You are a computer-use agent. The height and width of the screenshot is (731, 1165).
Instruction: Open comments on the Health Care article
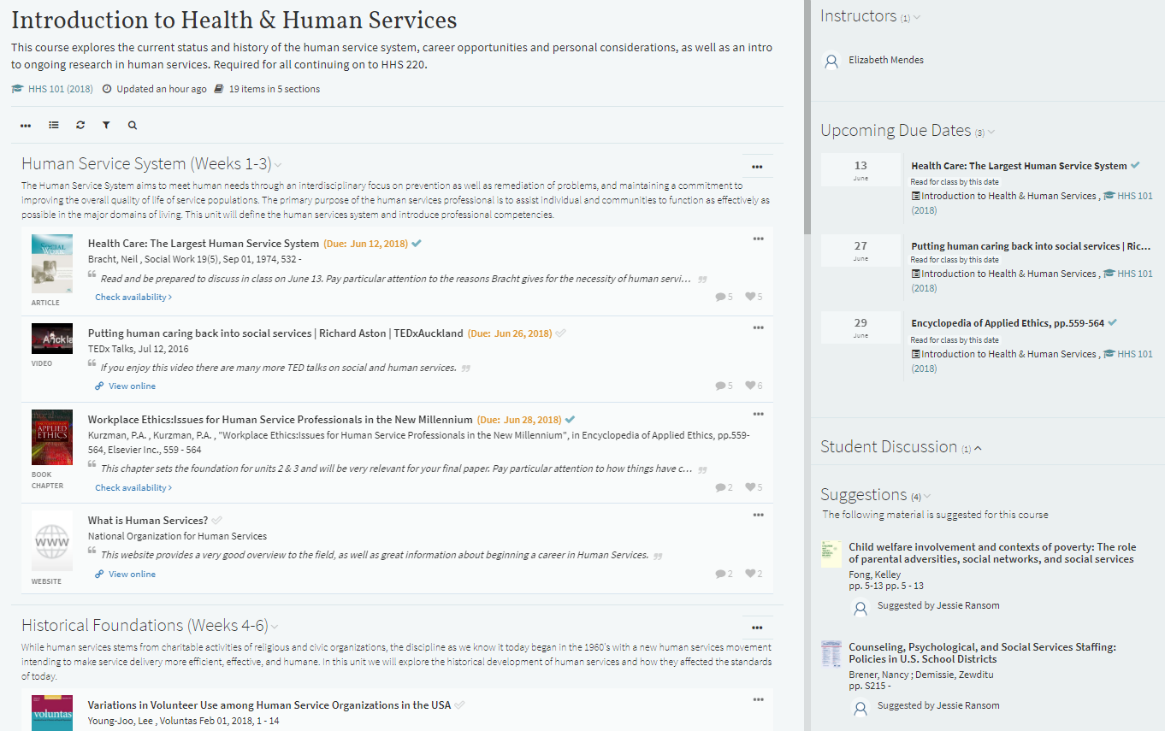(720, 296)
